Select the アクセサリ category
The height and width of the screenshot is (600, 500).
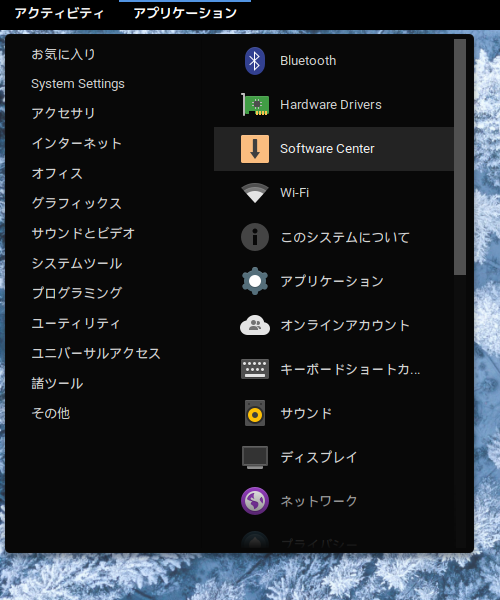[x=64, y=114]
